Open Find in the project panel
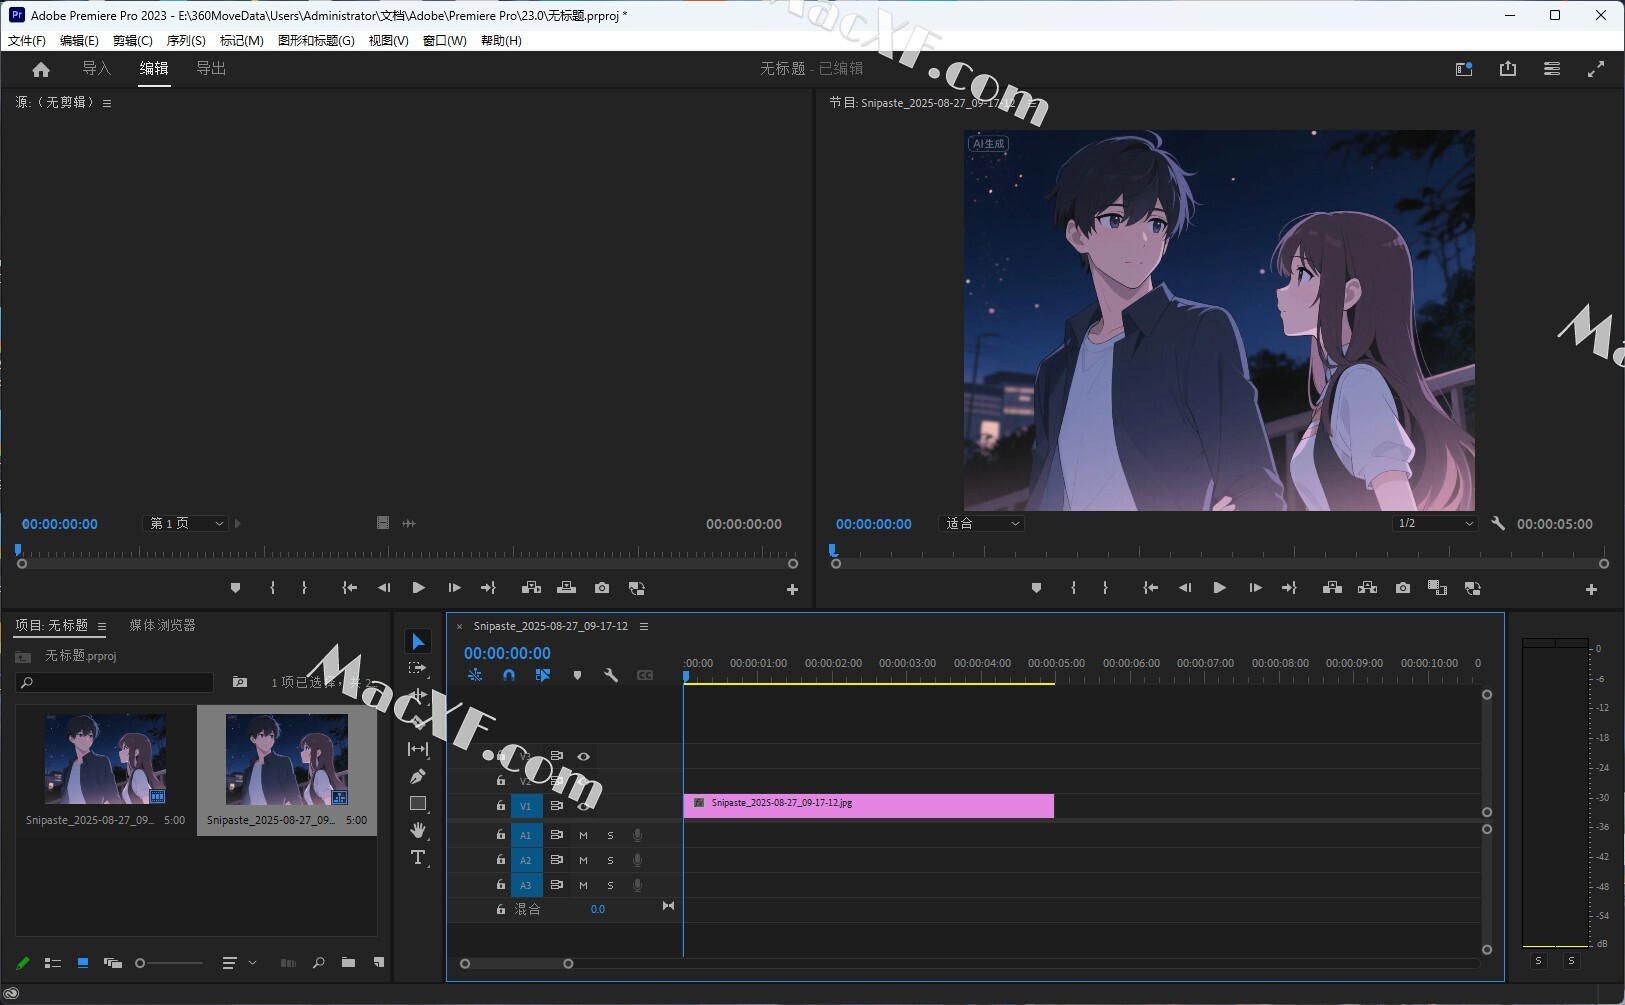This screenshot has height=1005, width=1625. 318,963
